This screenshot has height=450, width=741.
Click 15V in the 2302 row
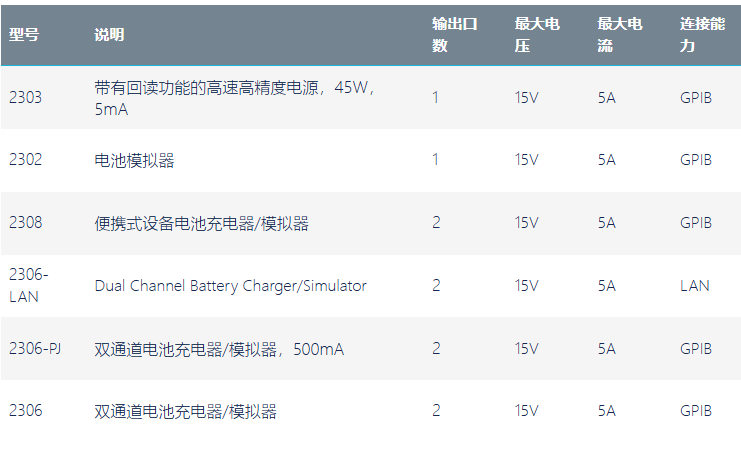coord(526,160)
